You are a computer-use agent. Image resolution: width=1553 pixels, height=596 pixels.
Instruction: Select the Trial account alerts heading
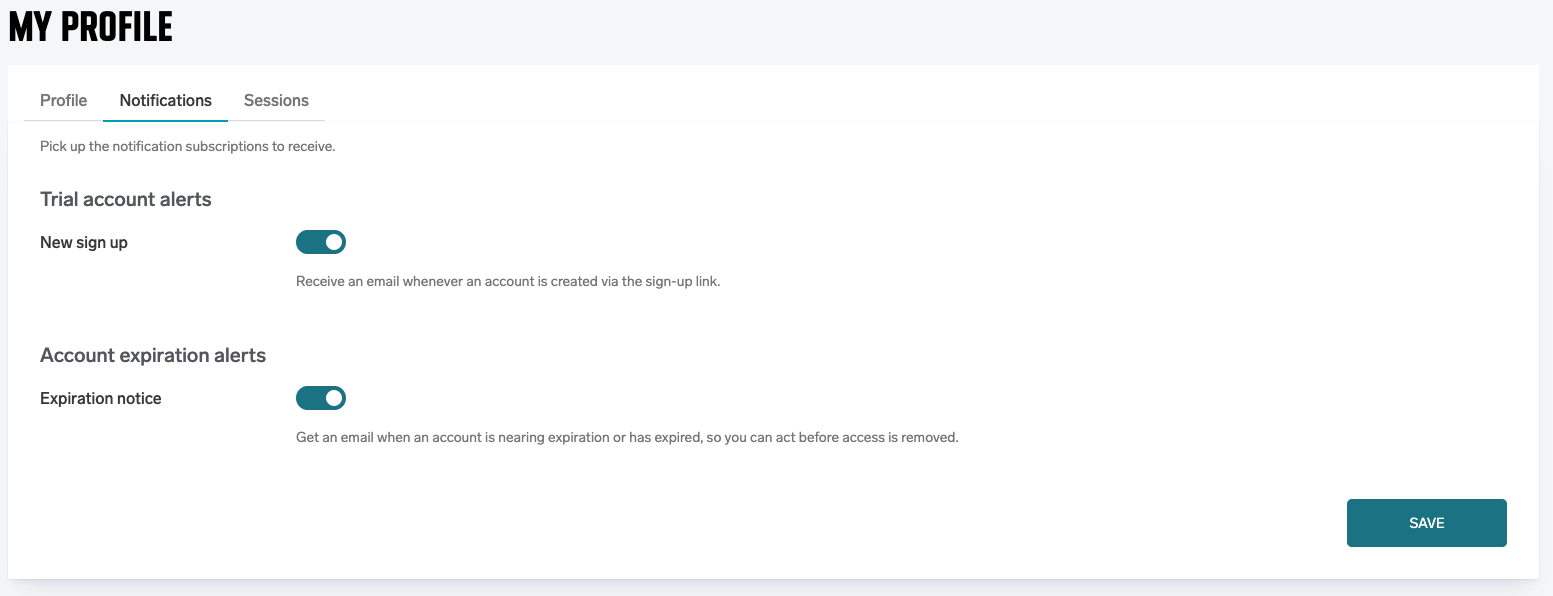pyautogui.click(x=126, y=199)
